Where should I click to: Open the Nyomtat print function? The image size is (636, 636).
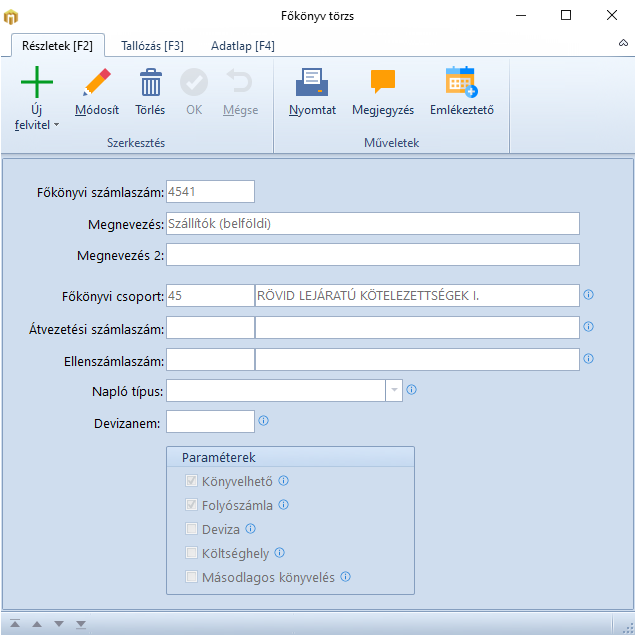tap(312, 83)
